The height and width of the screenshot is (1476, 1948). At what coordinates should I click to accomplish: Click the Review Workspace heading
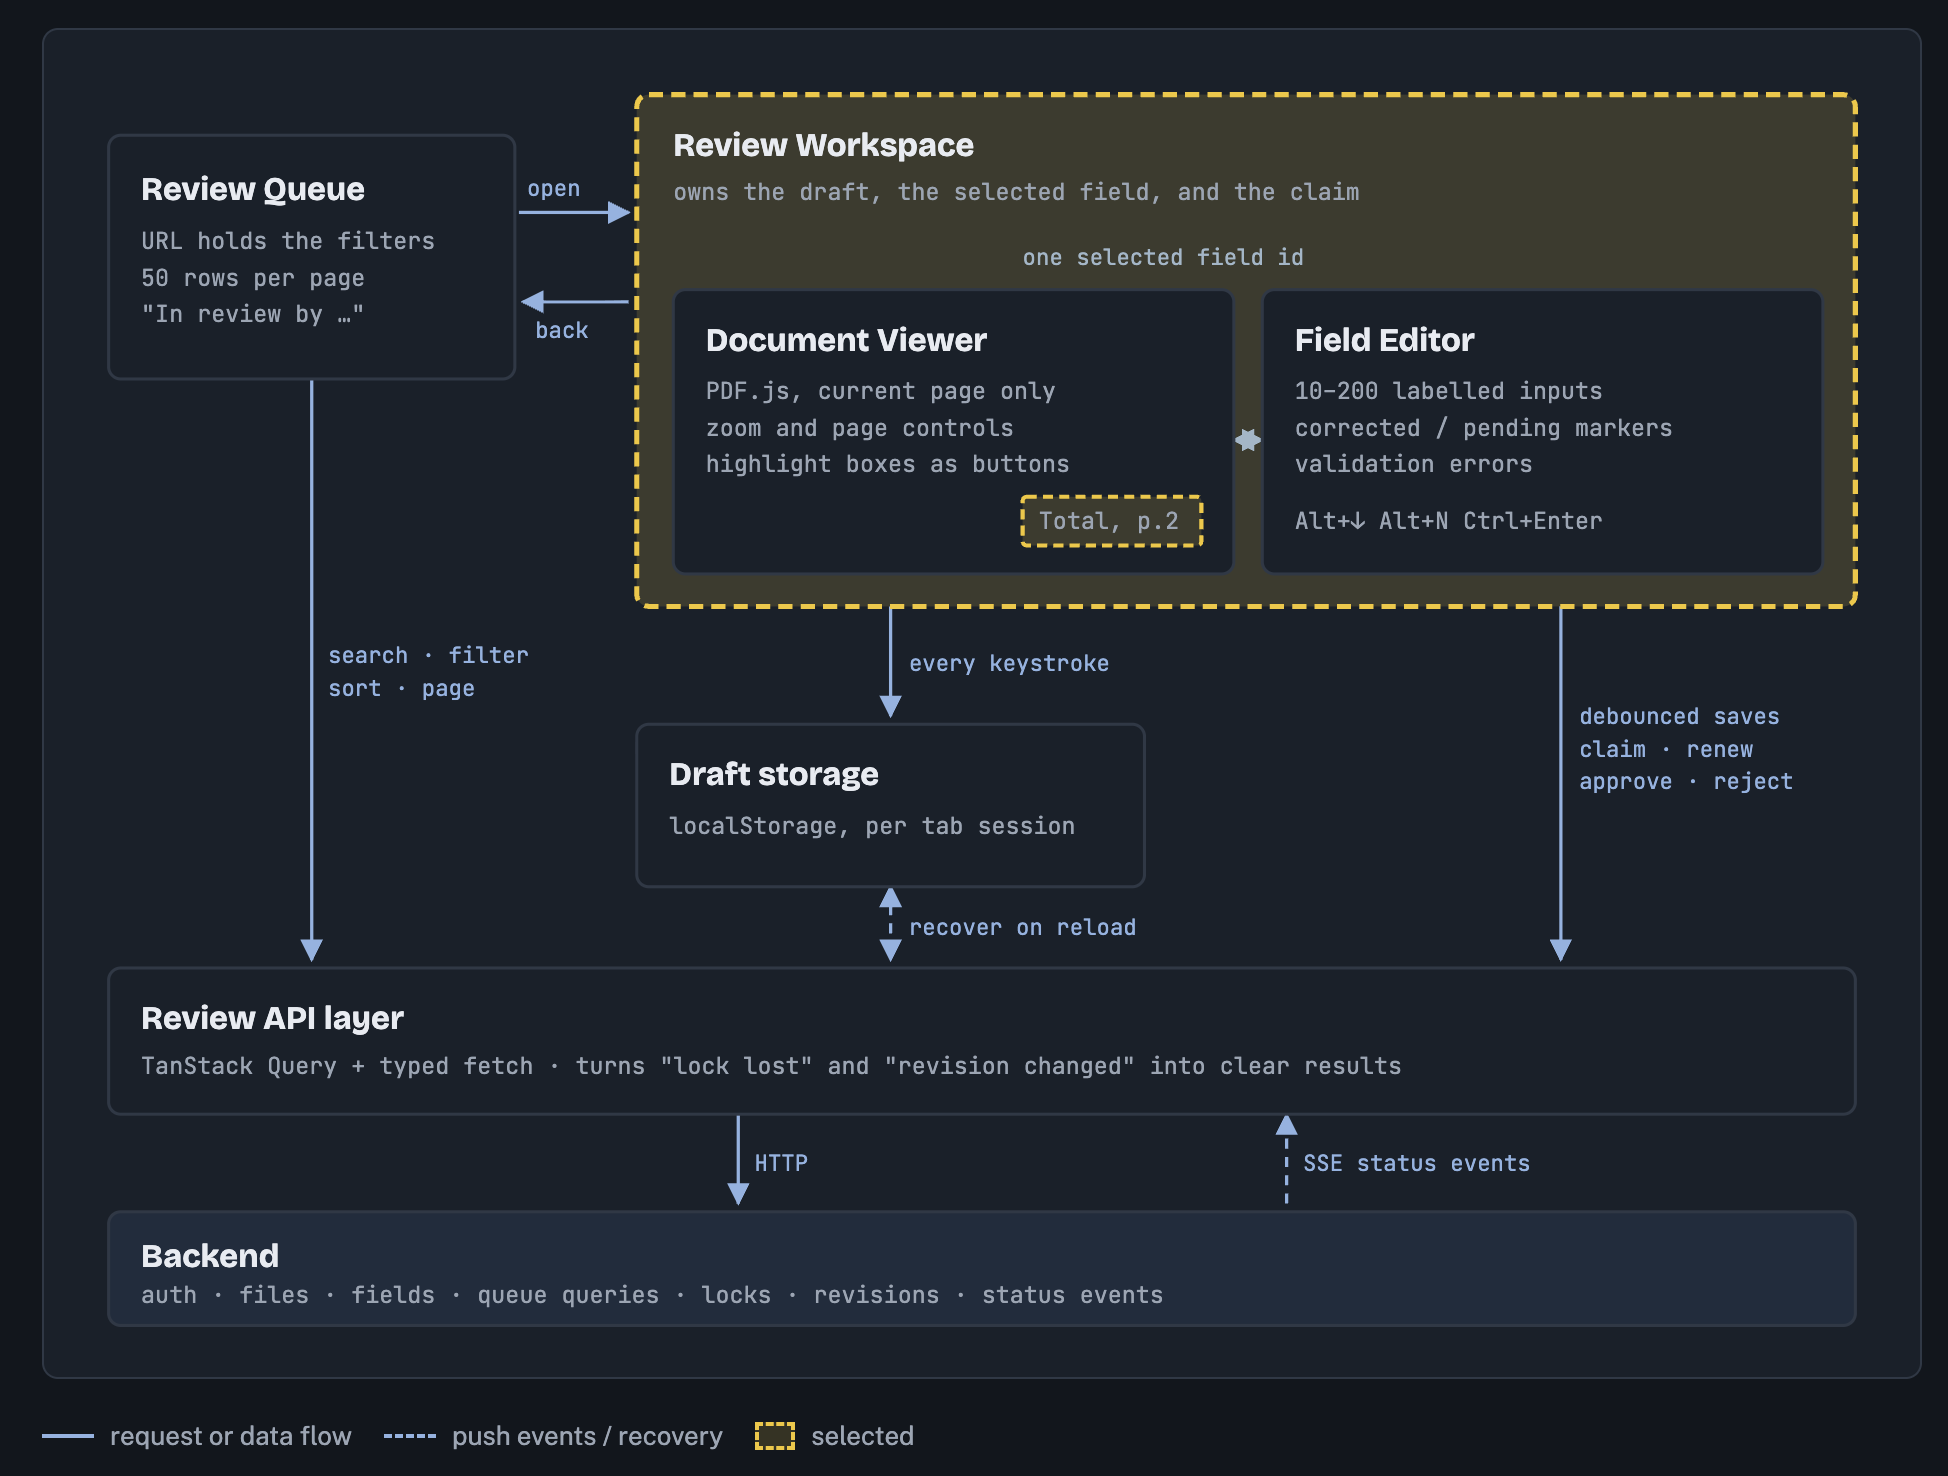pyautogui.click(x=823, y=145)
